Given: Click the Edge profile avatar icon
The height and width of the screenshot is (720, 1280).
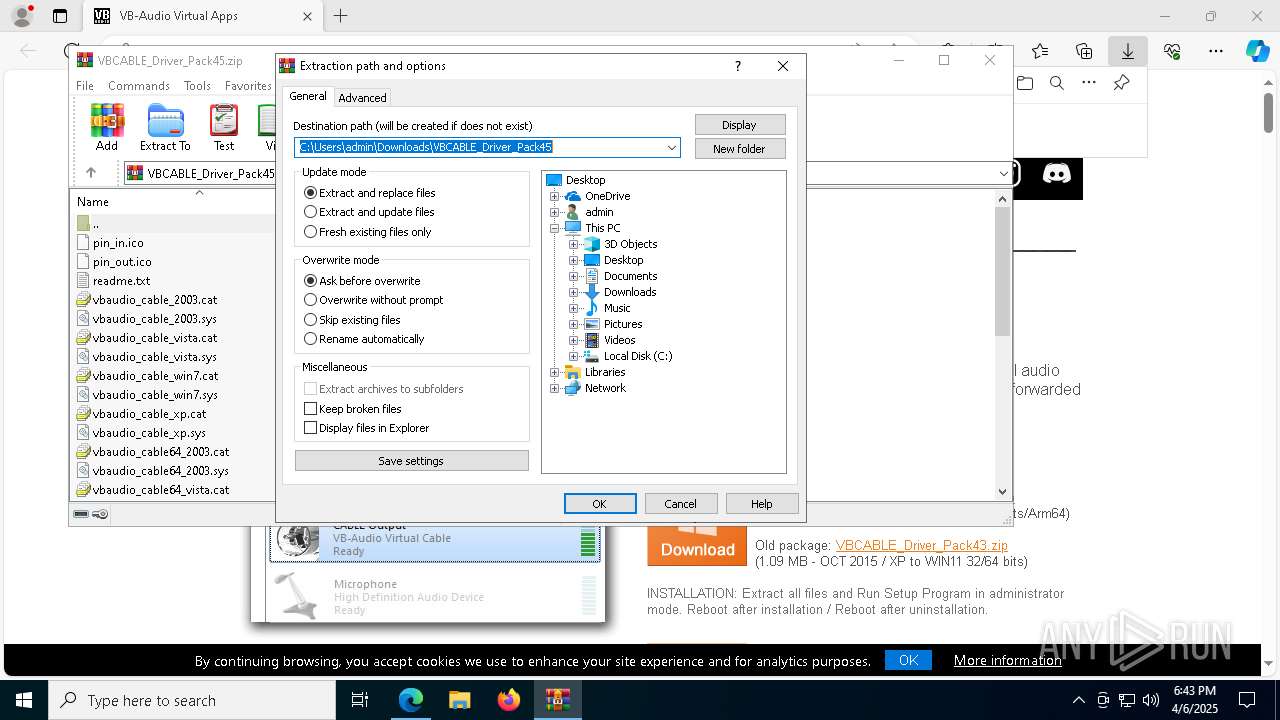Looking at the screenshot, I should click(22, 16).
